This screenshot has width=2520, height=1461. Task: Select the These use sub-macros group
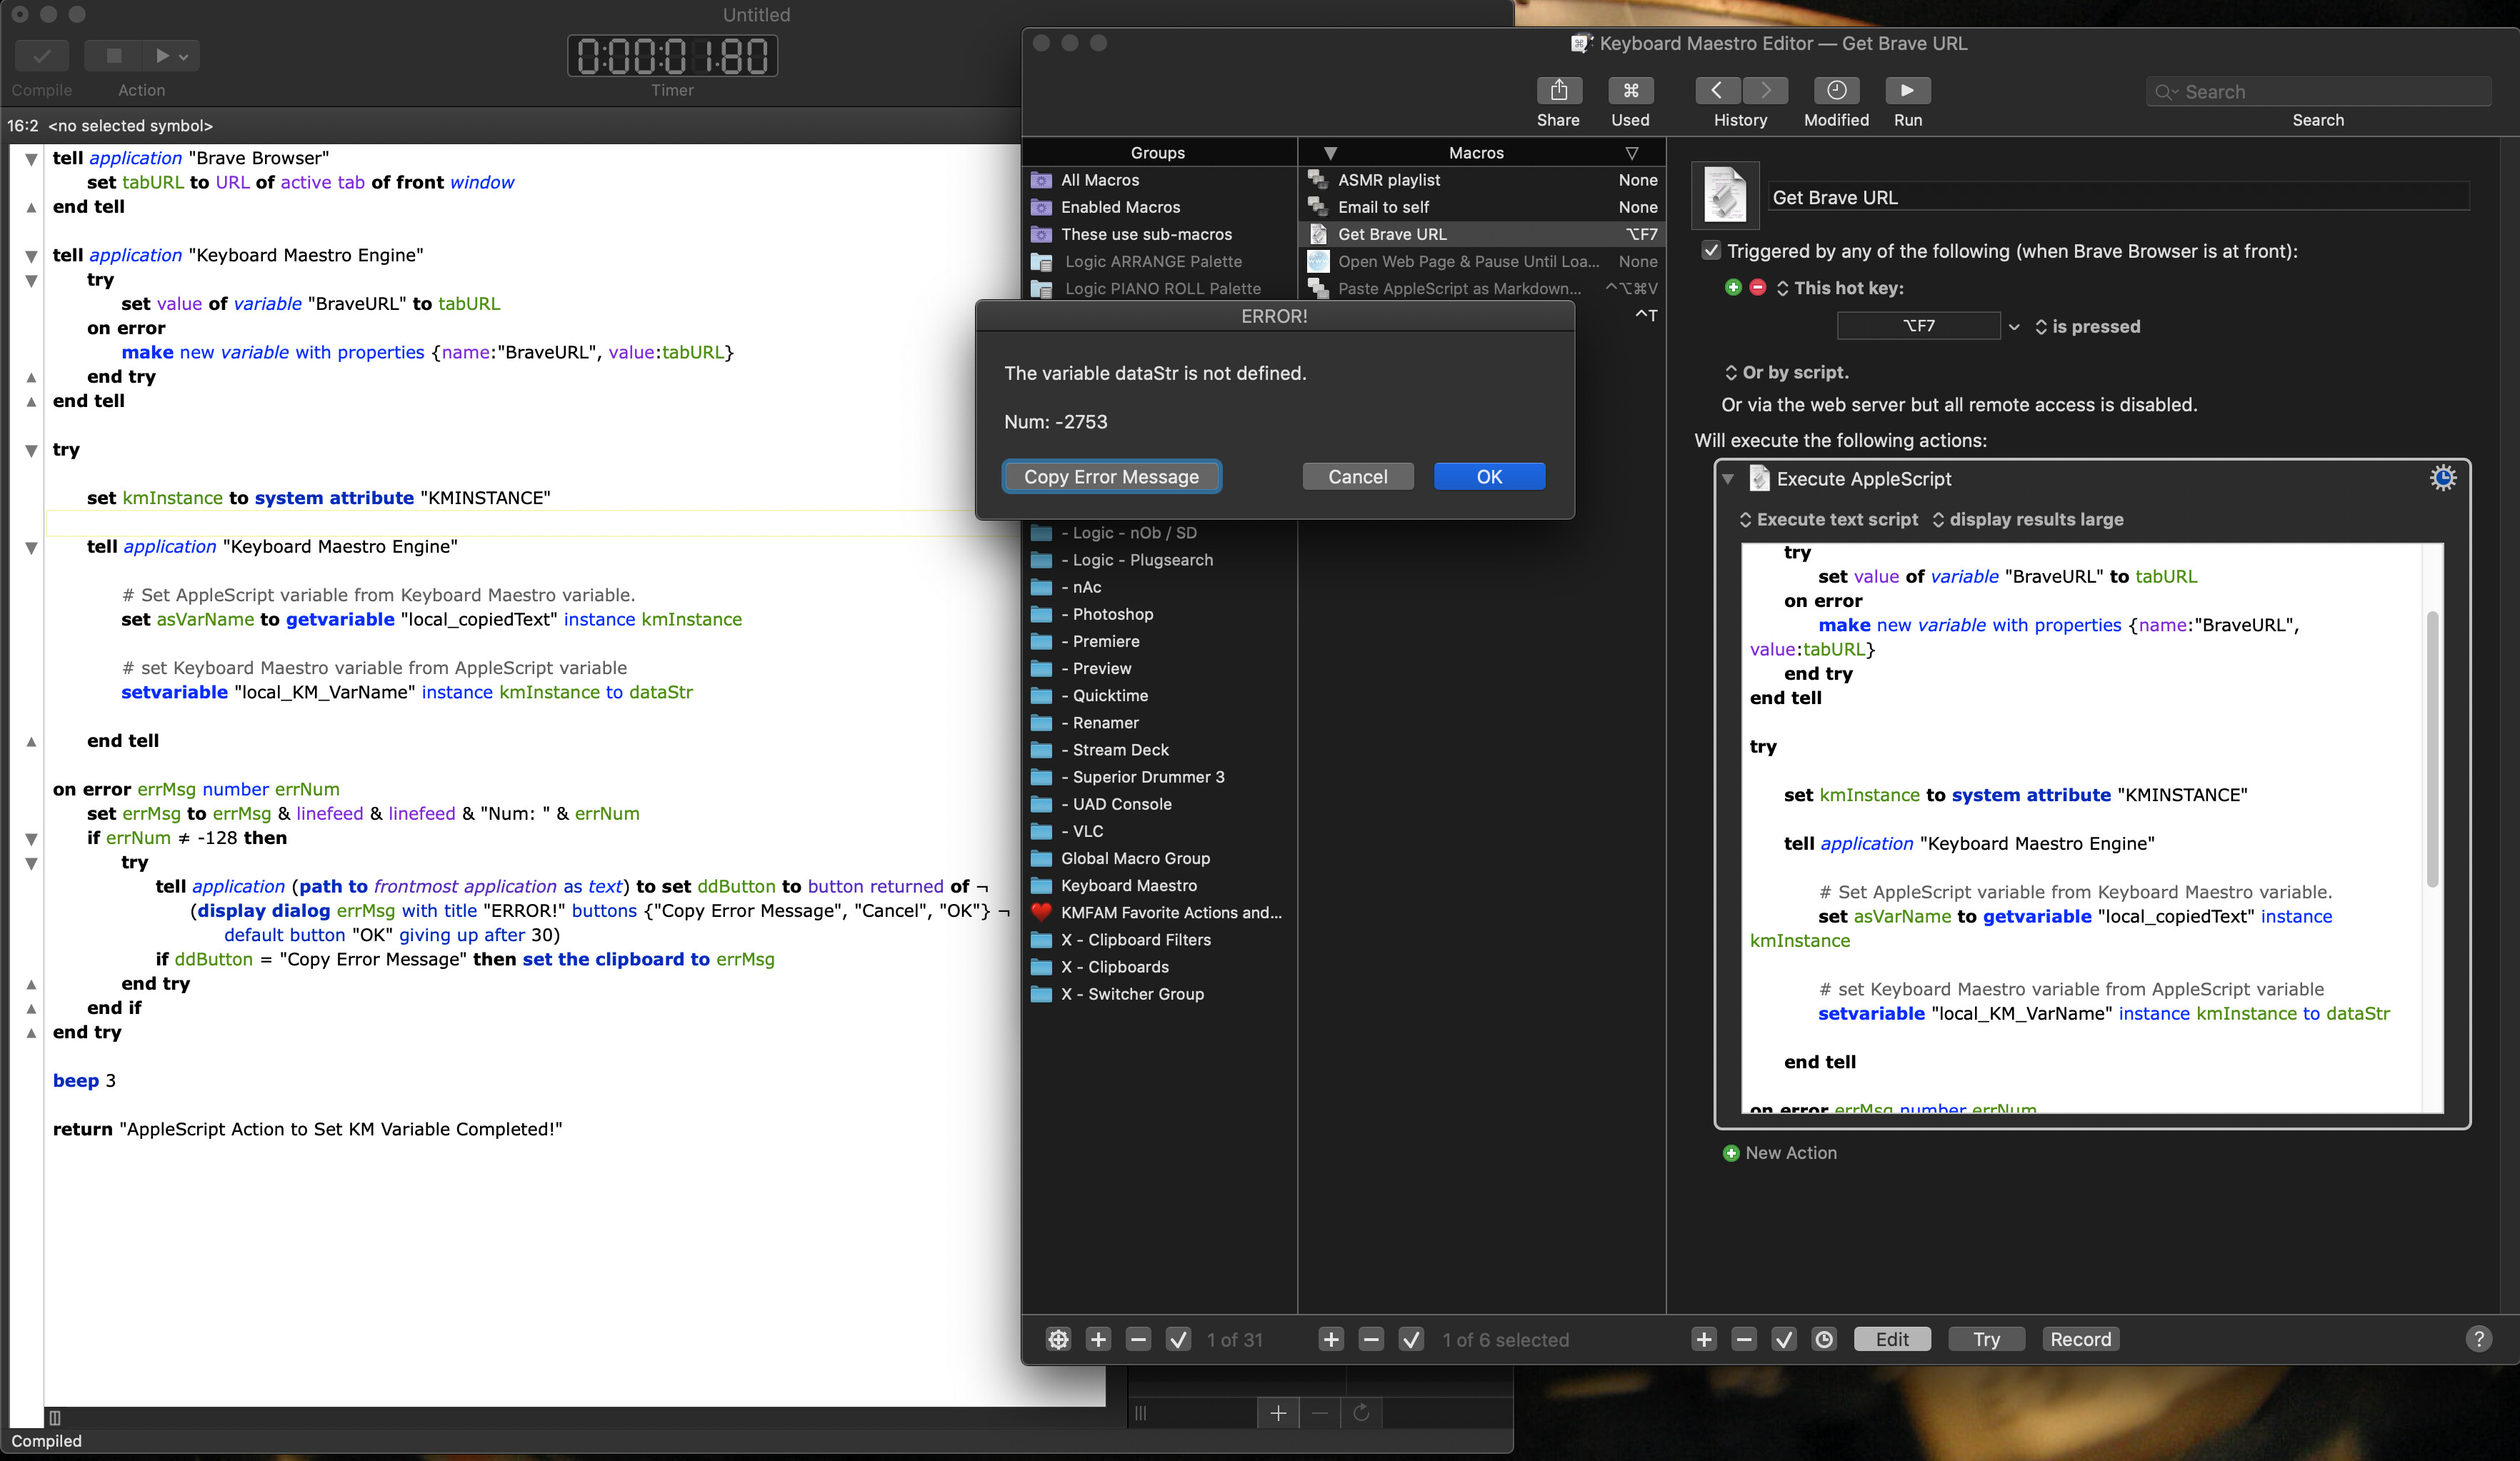tap(1160, 234)
